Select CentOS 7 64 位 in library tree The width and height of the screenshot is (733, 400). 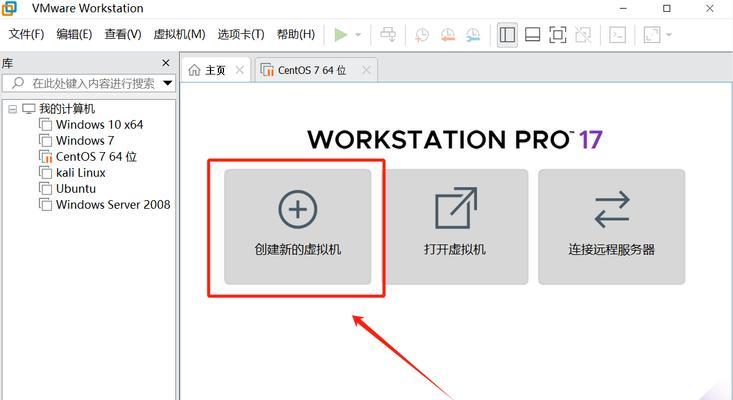point(96,157)
